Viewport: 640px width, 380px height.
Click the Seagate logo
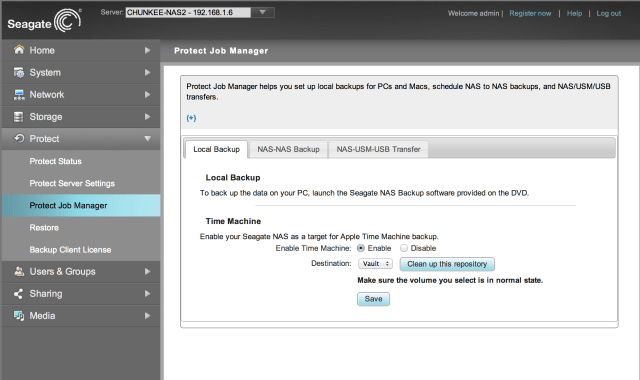tap(44, 20)
